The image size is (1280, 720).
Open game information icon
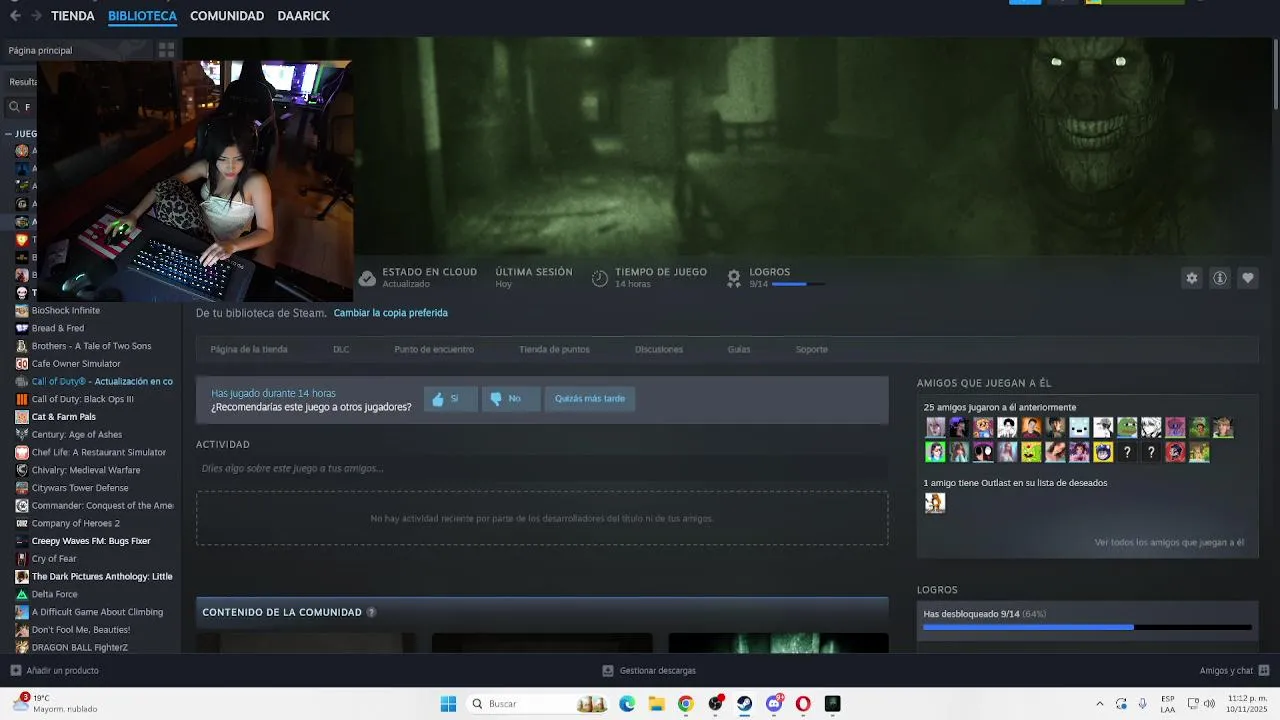tap(1219, 278)
